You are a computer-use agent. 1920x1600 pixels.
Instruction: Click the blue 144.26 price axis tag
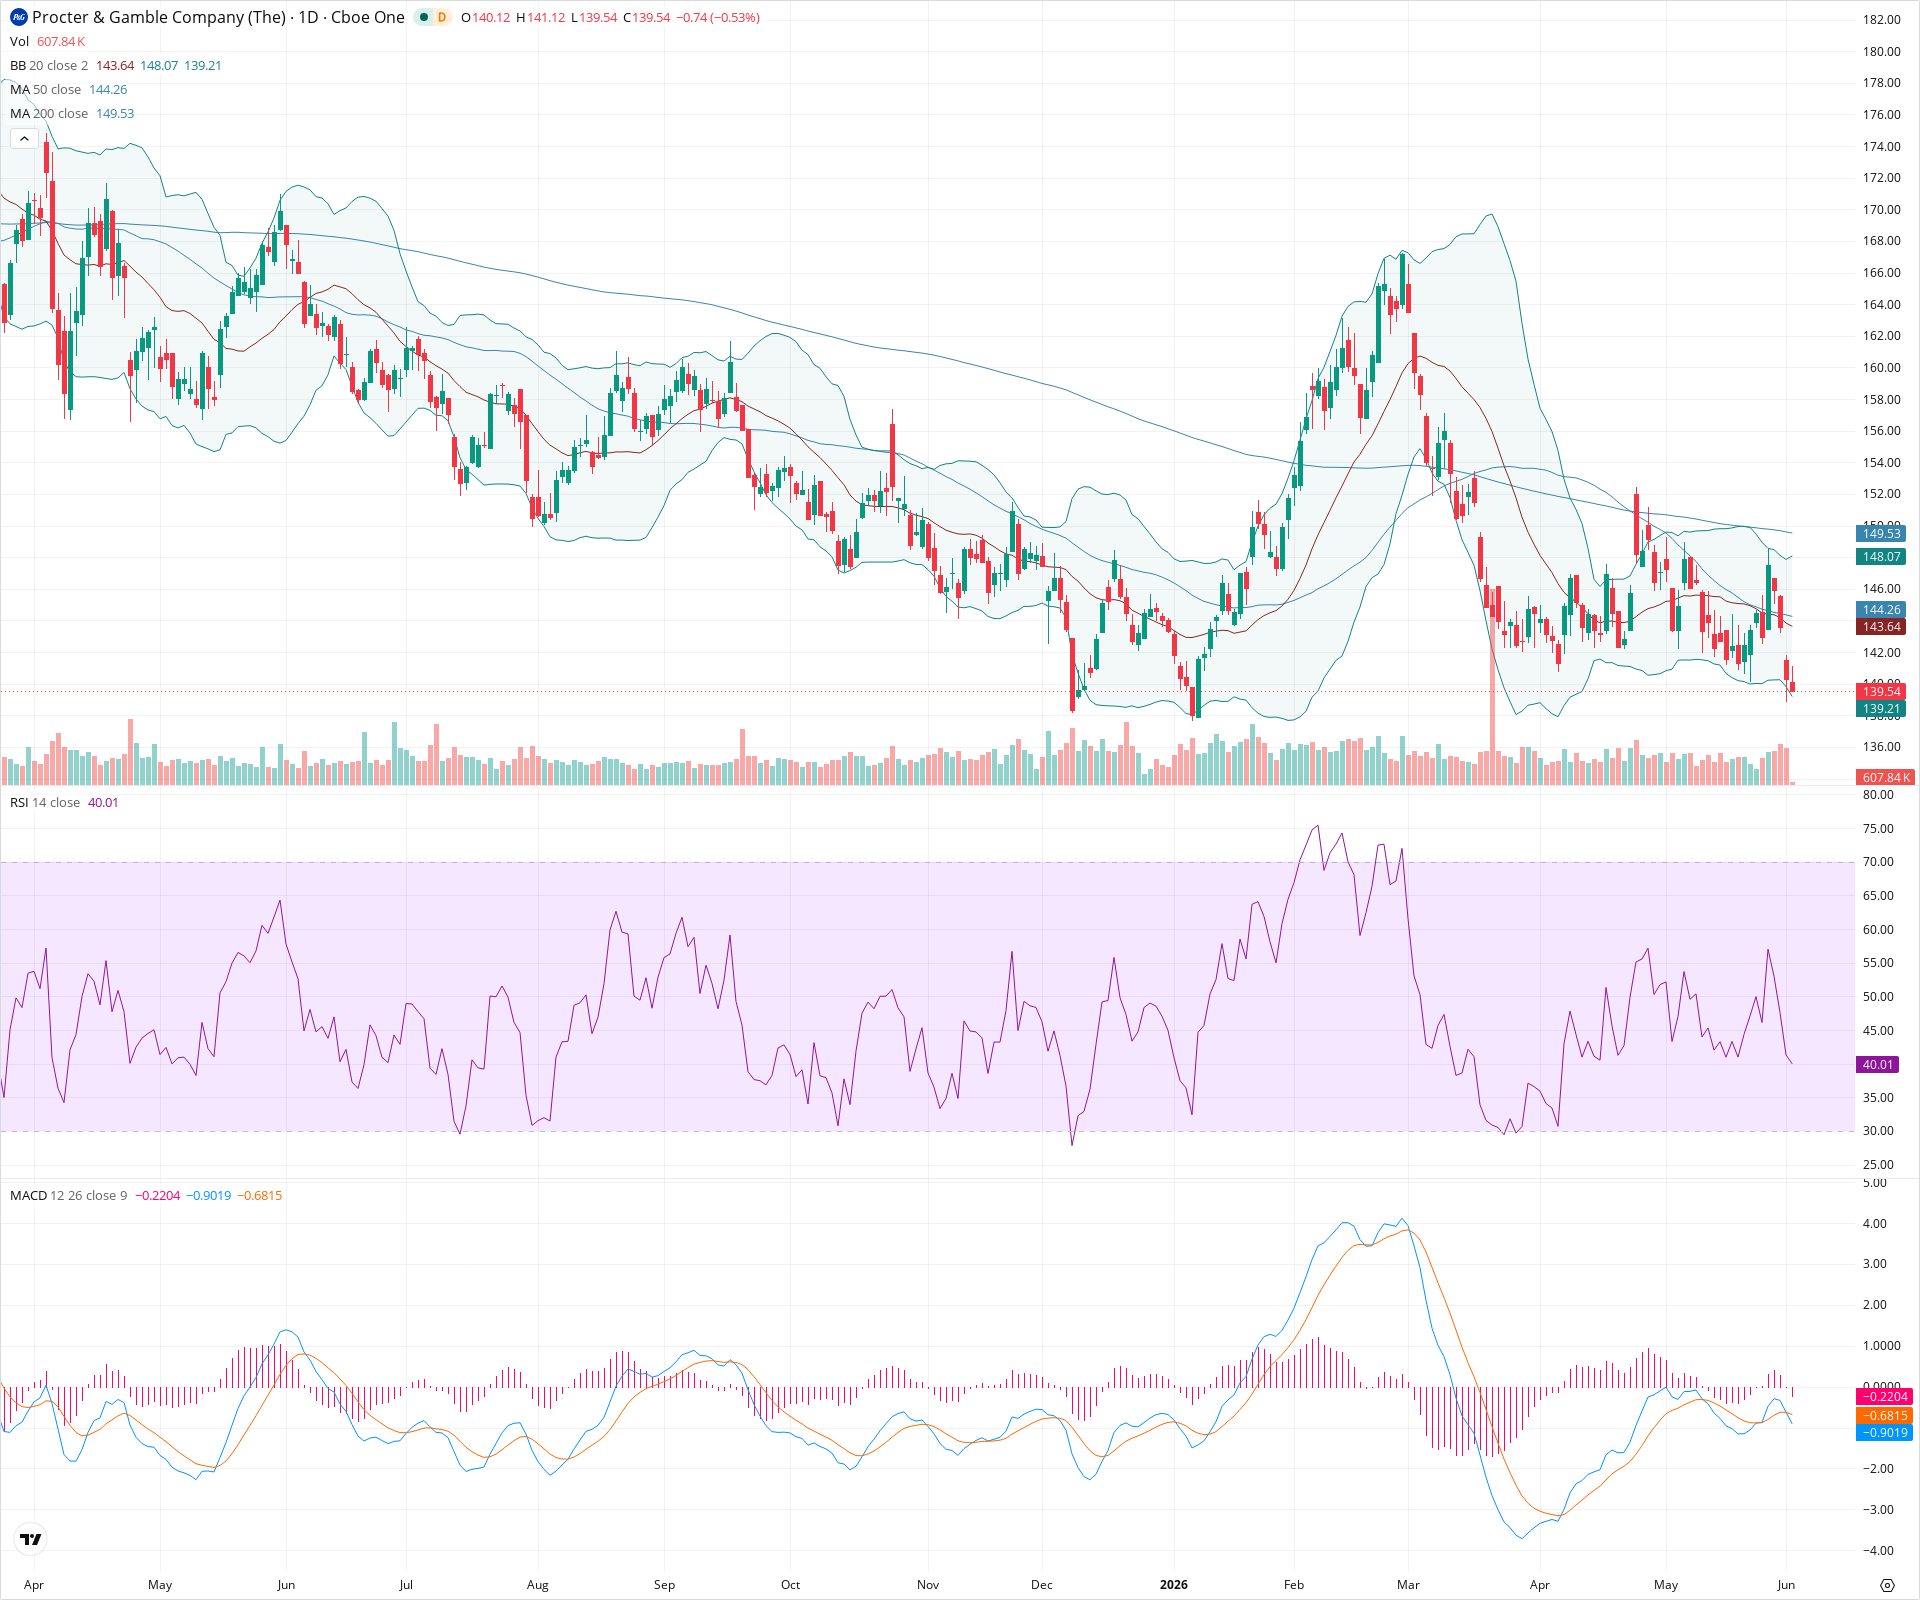[1881, 610]
